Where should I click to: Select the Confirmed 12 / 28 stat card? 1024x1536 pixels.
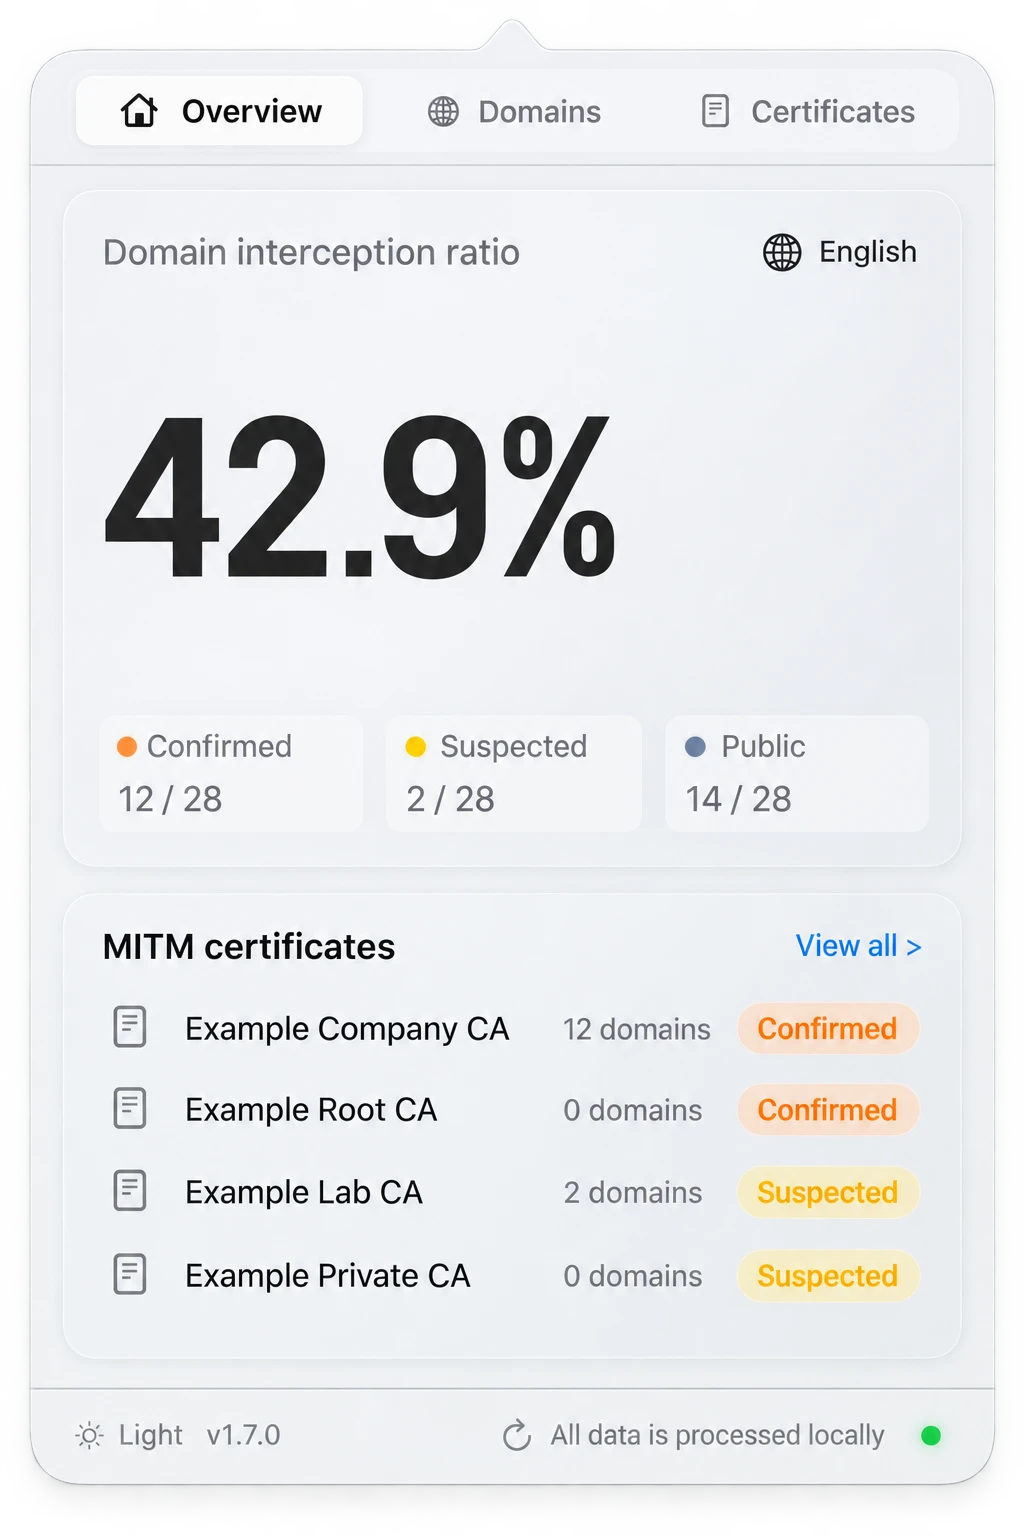point(231,773)
